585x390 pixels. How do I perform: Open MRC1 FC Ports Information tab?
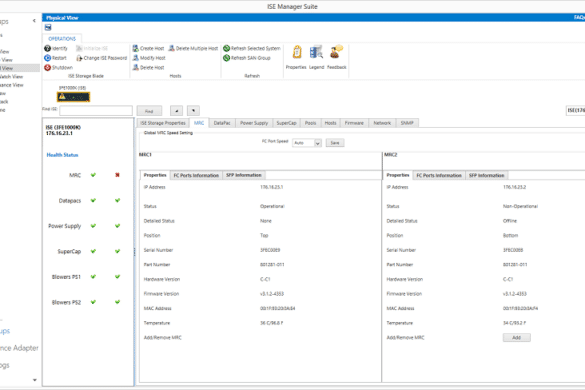pos(196,175)
